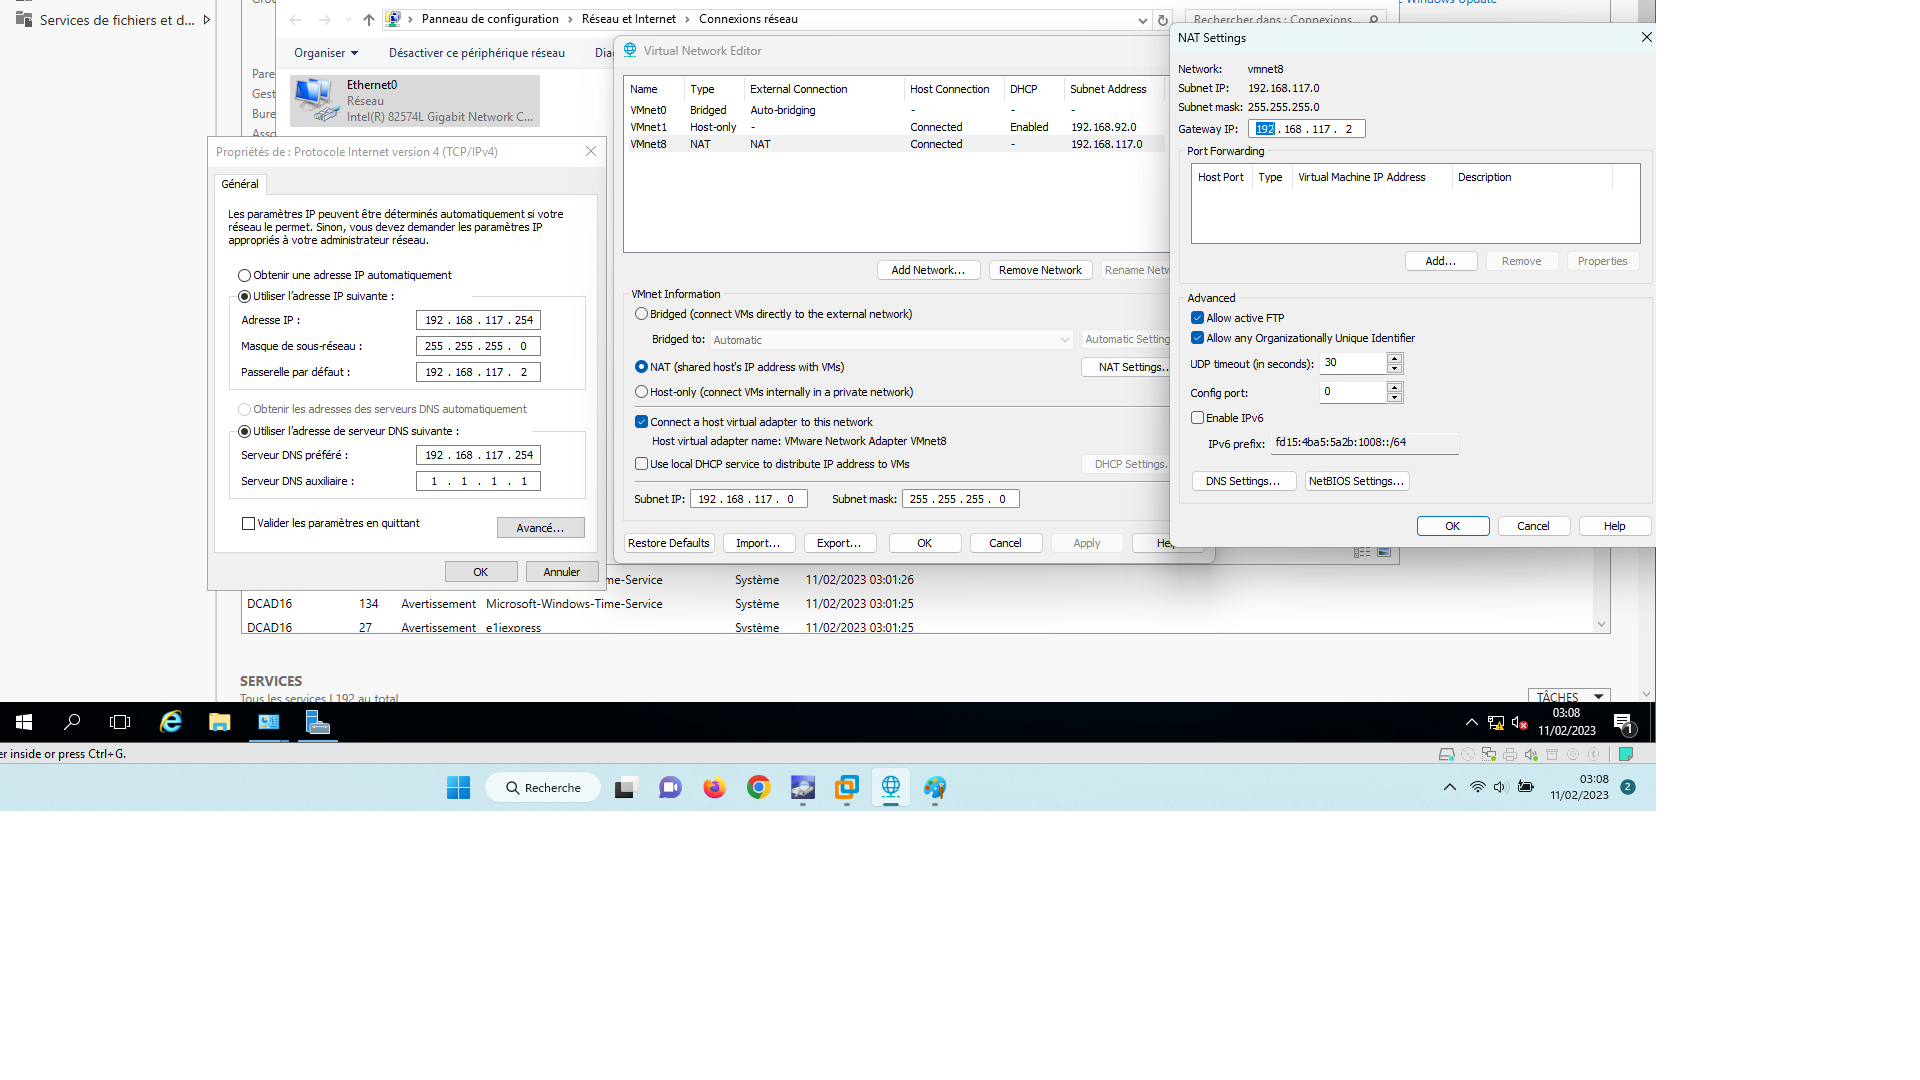The image size is (1920, 1080).
Task: Open VMware Workstation host taskbar icon
Action: coord(847,788)
